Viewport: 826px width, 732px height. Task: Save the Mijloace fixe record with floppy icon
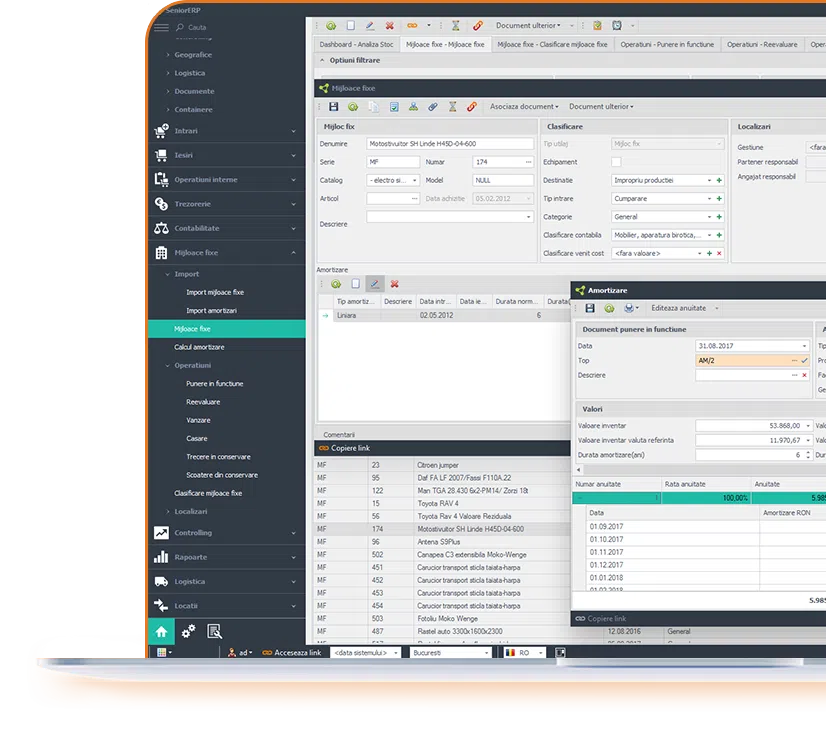pyautogui.click(x=333, y=106)
